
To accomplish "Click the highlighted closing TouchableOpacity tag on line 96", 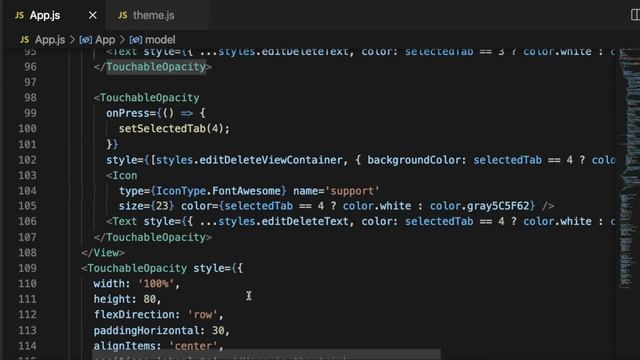I will [x=156, y=67].
